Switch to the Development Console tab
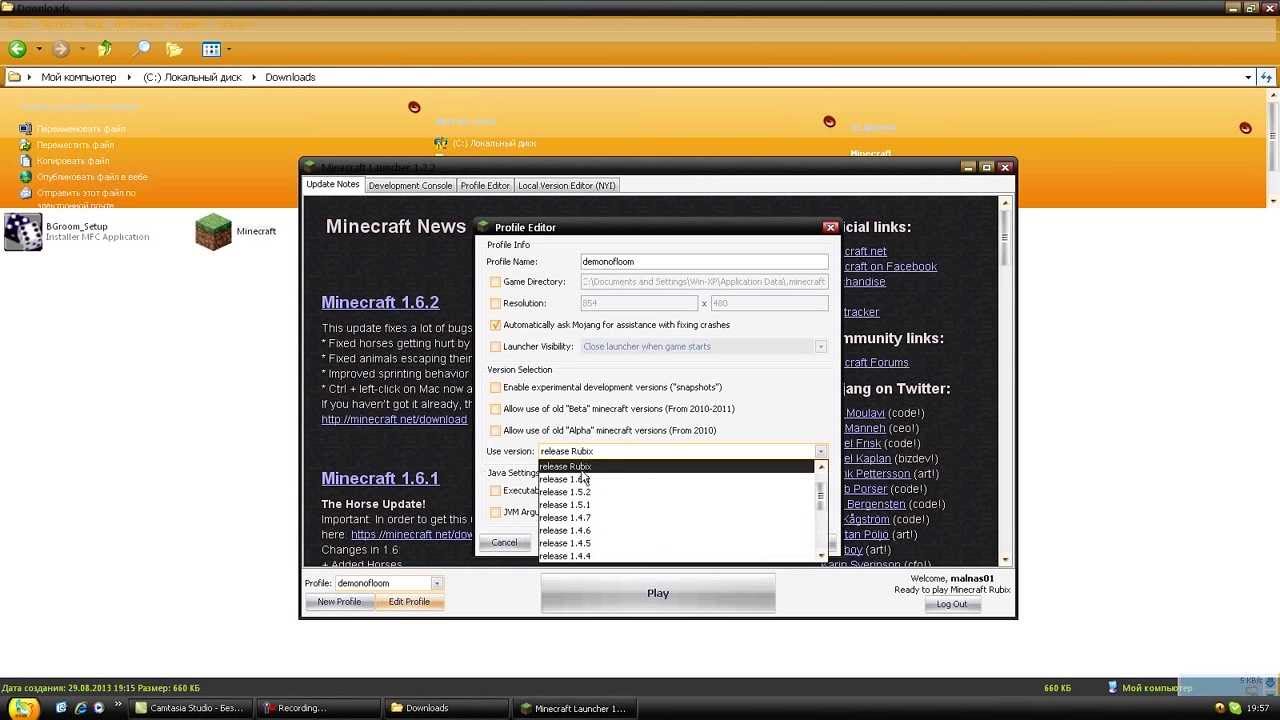The height and width of the screenshot is (720, 1280). tap(410, 186)
